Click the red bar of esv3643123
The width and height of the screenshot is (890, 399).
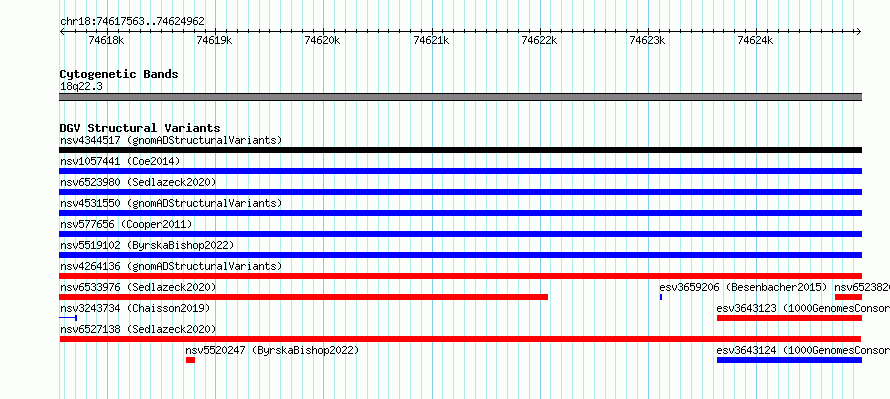pos(789,318)
